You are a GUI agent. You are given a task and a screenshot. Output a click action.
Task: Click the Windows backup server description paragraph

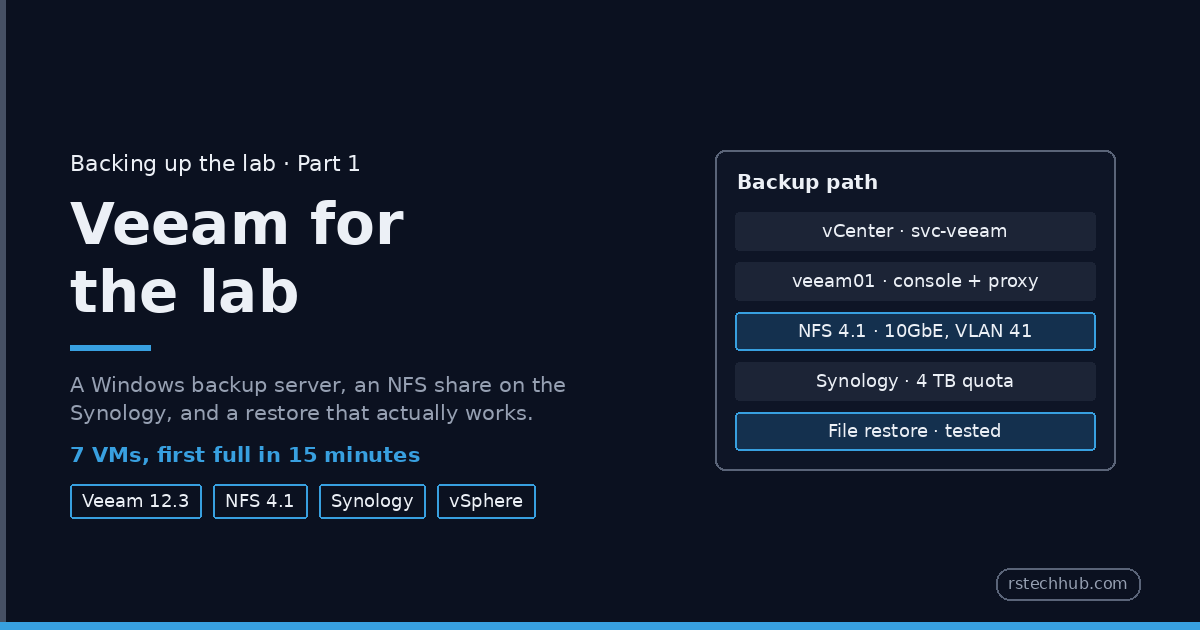[318, 399]
